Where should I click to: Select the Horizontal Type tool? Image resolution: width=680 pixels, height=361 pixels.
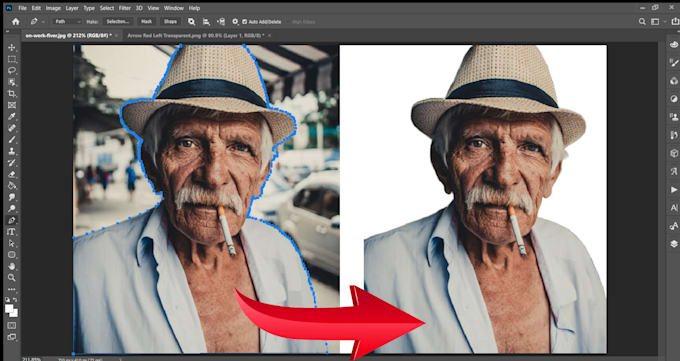[12, 232]
